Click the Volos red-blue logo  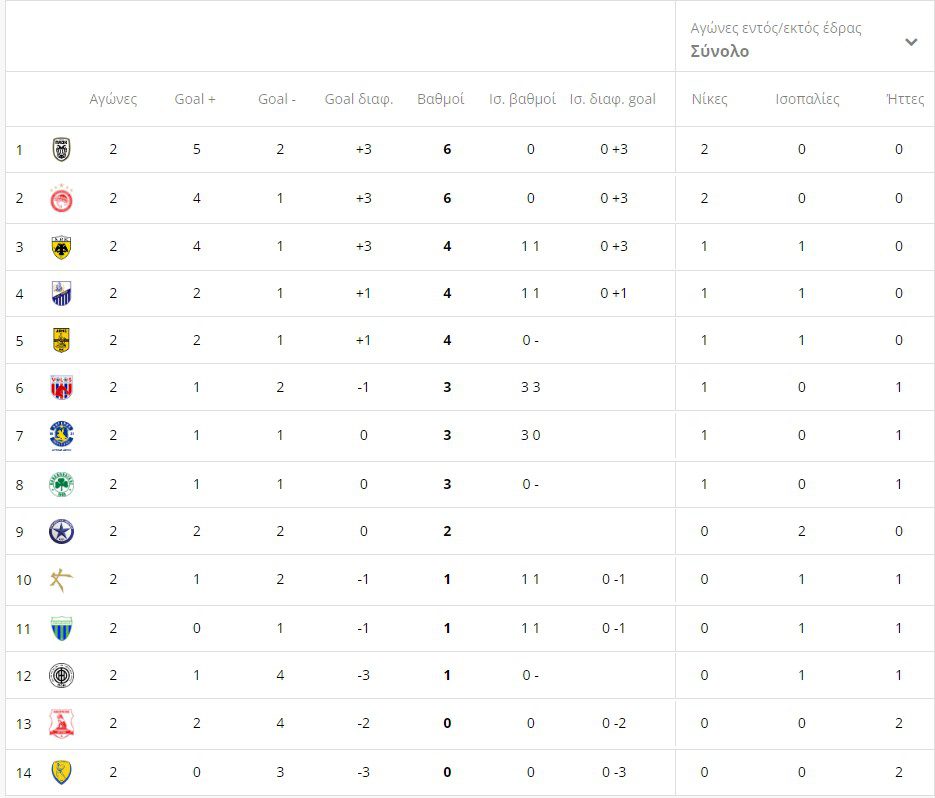pyautogui.click(x=61, y=387)
